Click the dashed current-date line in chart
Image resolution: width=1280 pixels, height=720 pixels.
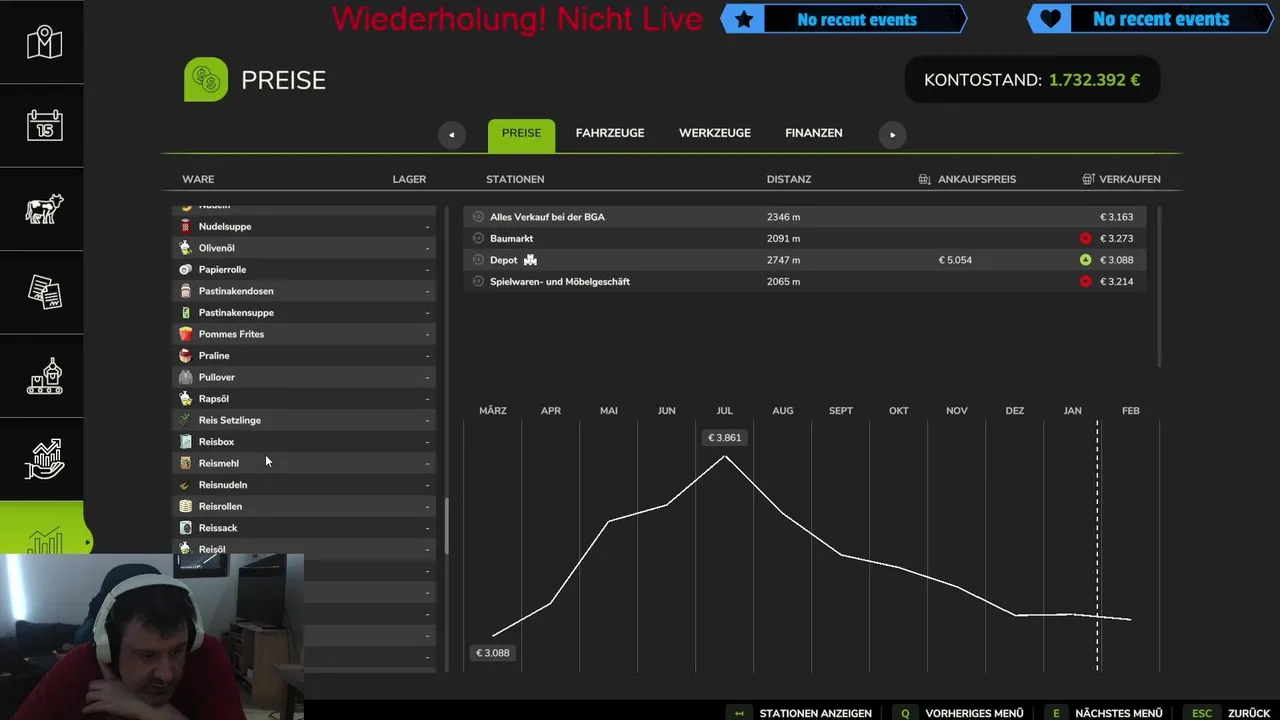pos(1097,546)
